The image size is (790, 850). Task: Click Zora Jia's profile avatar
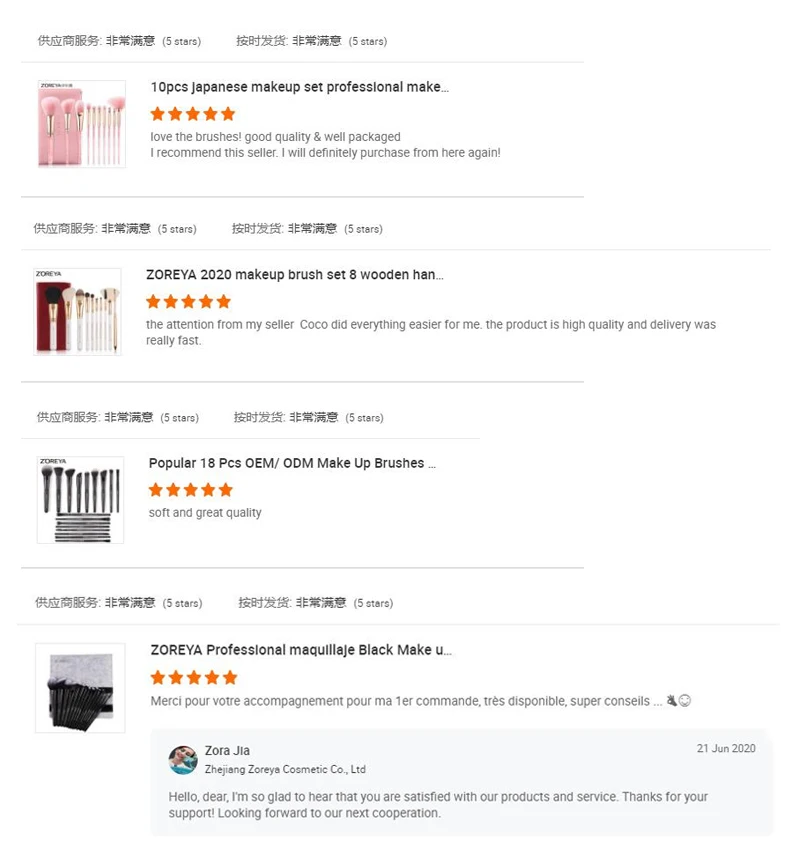[183, 760]
